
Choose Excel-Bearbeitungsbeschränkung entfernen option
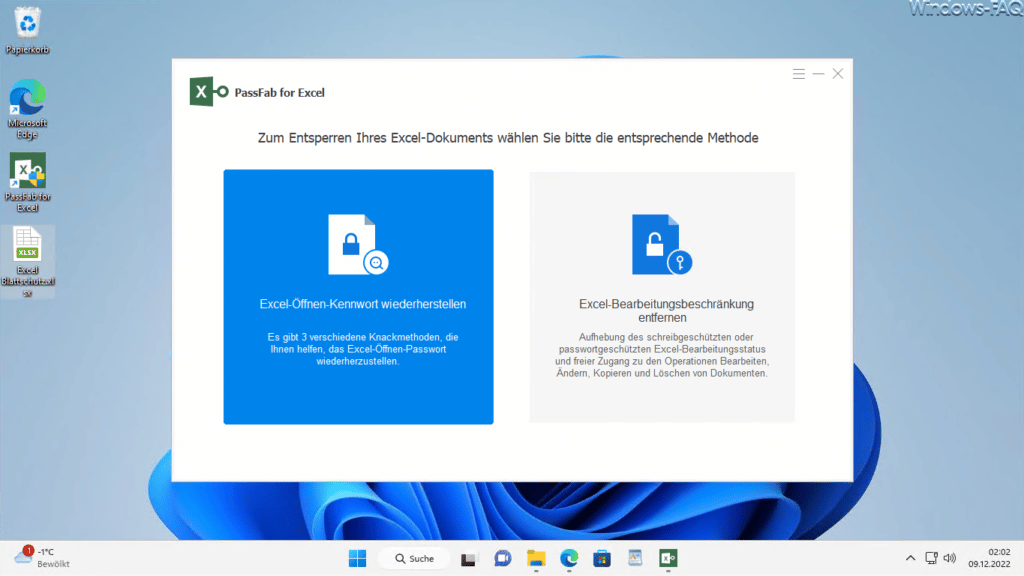[x=662, y=296]
